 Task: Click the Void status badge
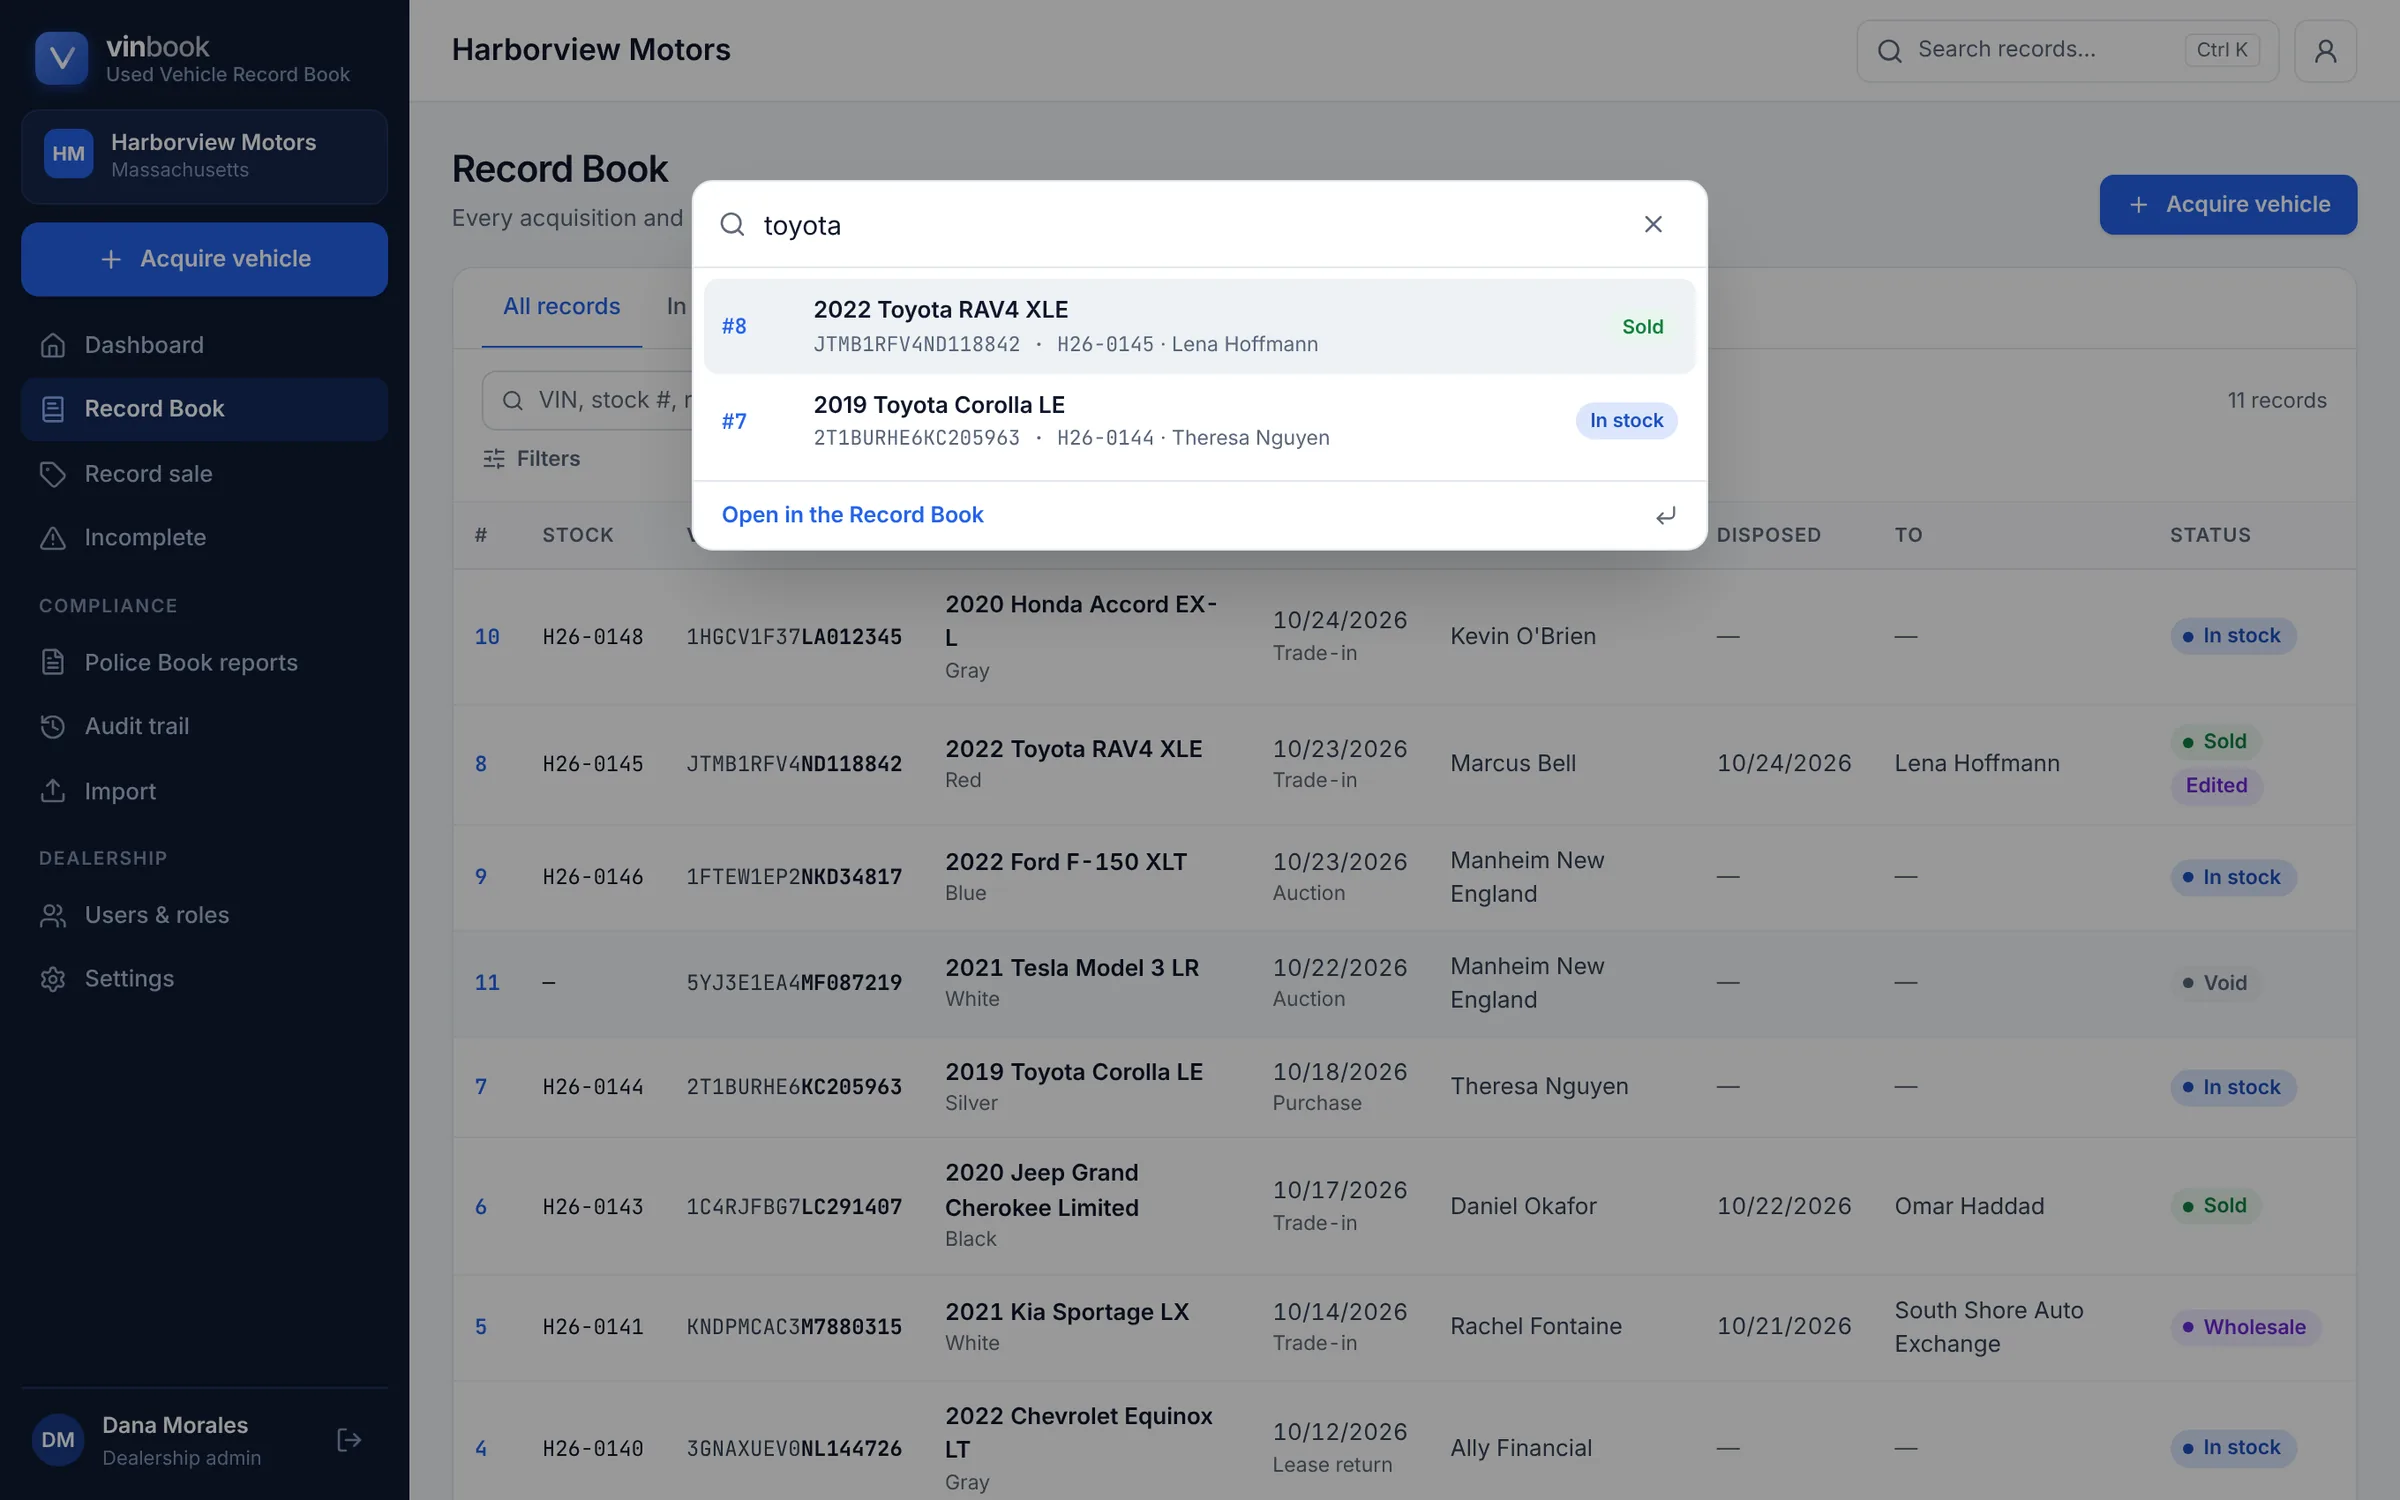tap(2214, 983)
